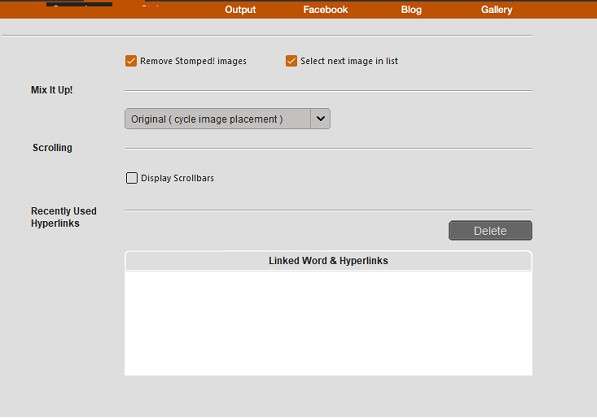Click the Linked Word & Hyperlinks column header

click(x=328, y=261)
